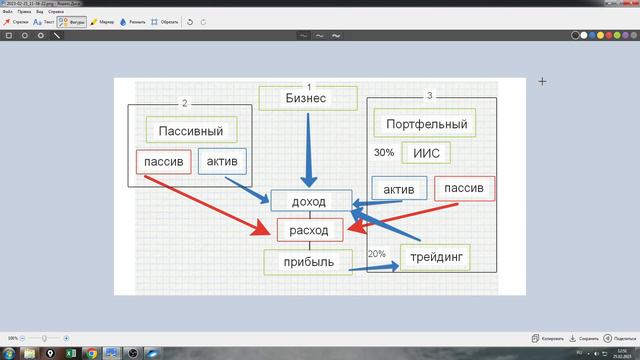The height and width of the screenshot is (360, 640).
Task: Click the расход box in the diagram
Action: click(310, 230)
